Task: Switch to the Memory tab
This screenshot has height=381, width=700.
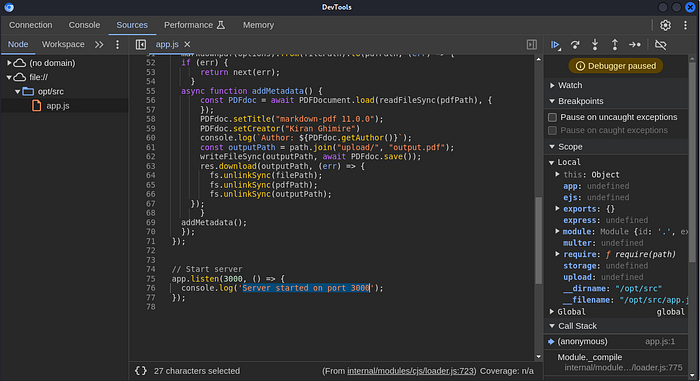Action: (258, 25)
